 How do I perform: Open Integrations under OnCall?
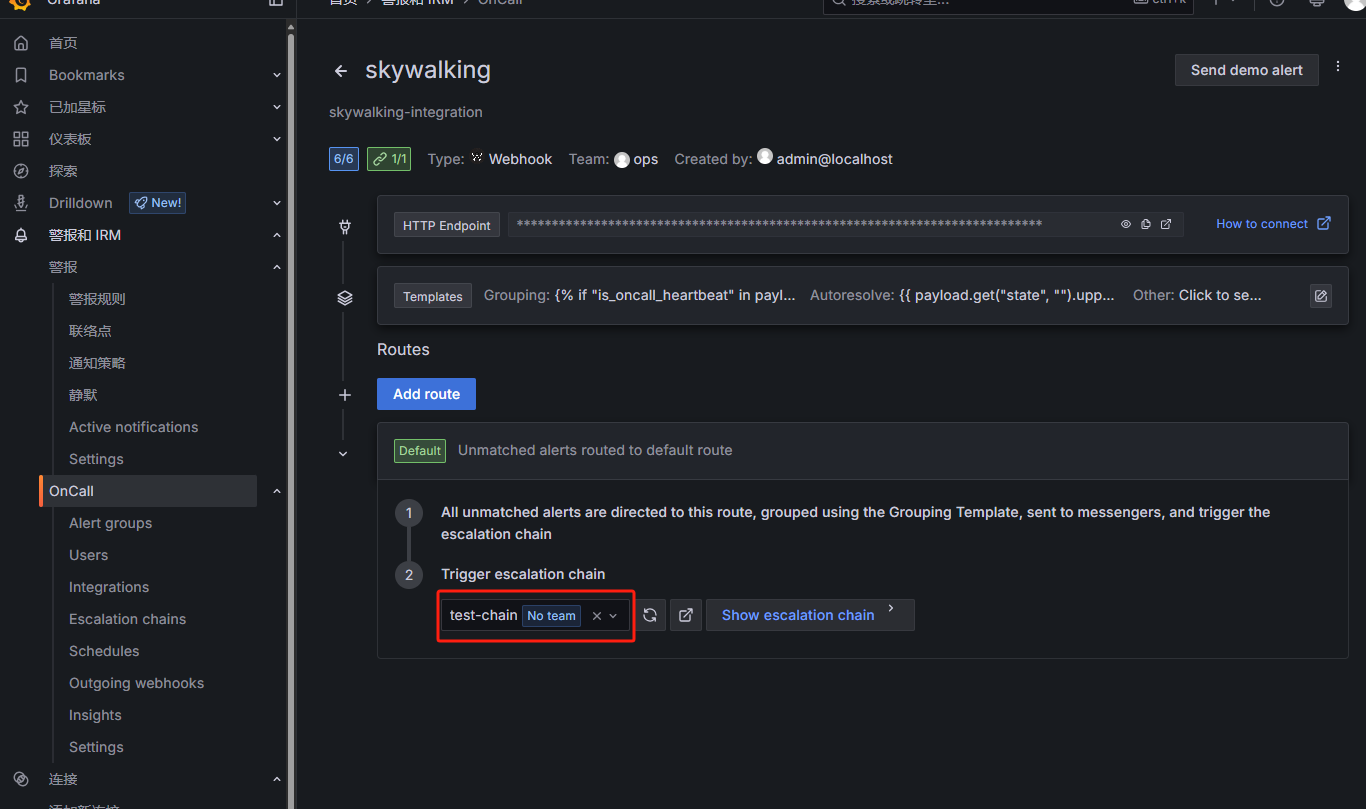(109, 587)
